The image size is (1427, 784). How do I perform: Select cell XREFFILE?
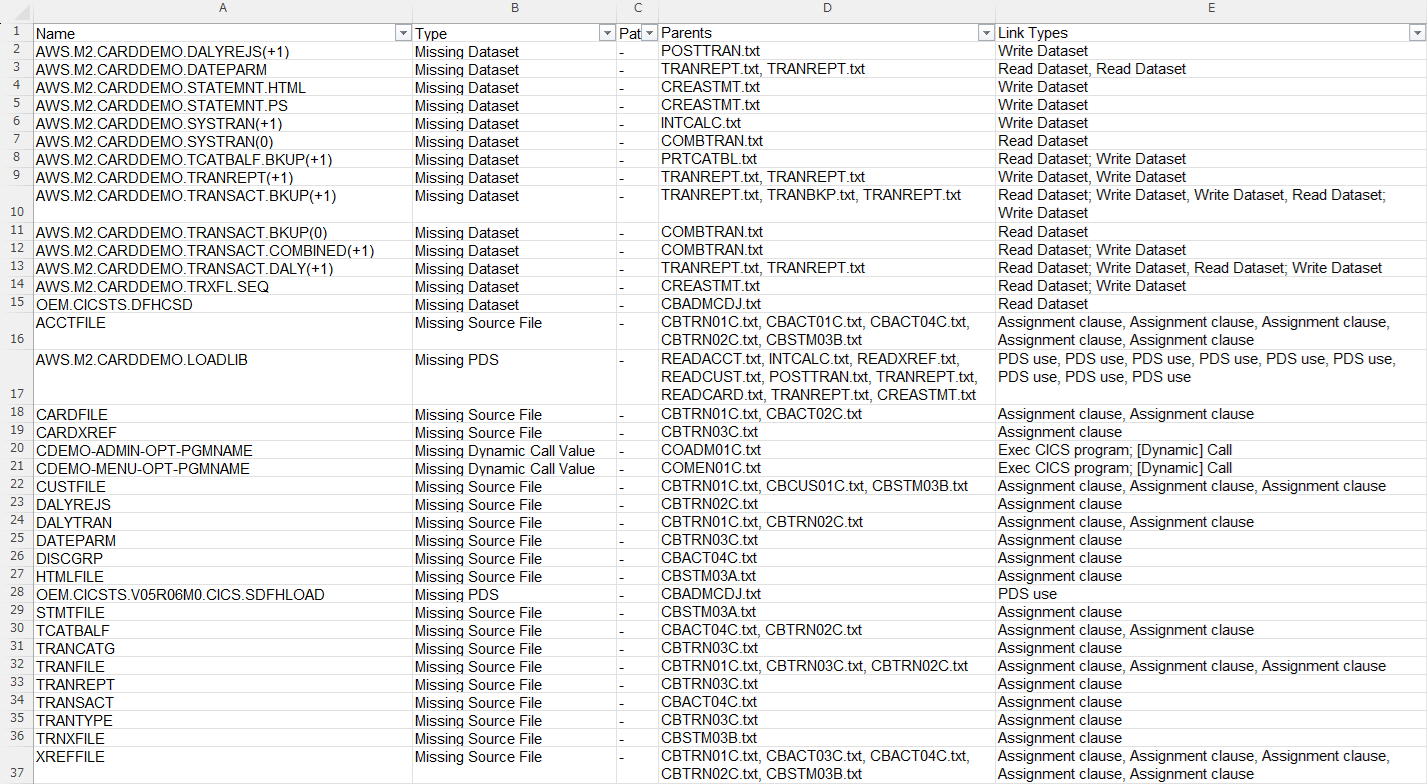[x=222, y=765]
